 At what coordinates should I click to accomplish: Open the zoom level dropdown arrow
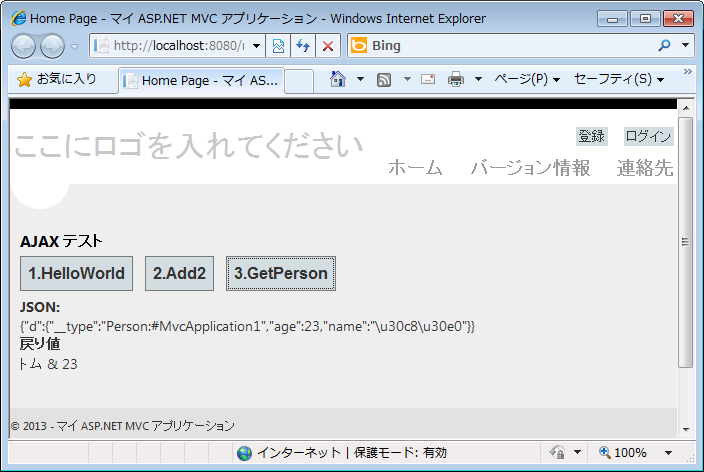[668, 453]
